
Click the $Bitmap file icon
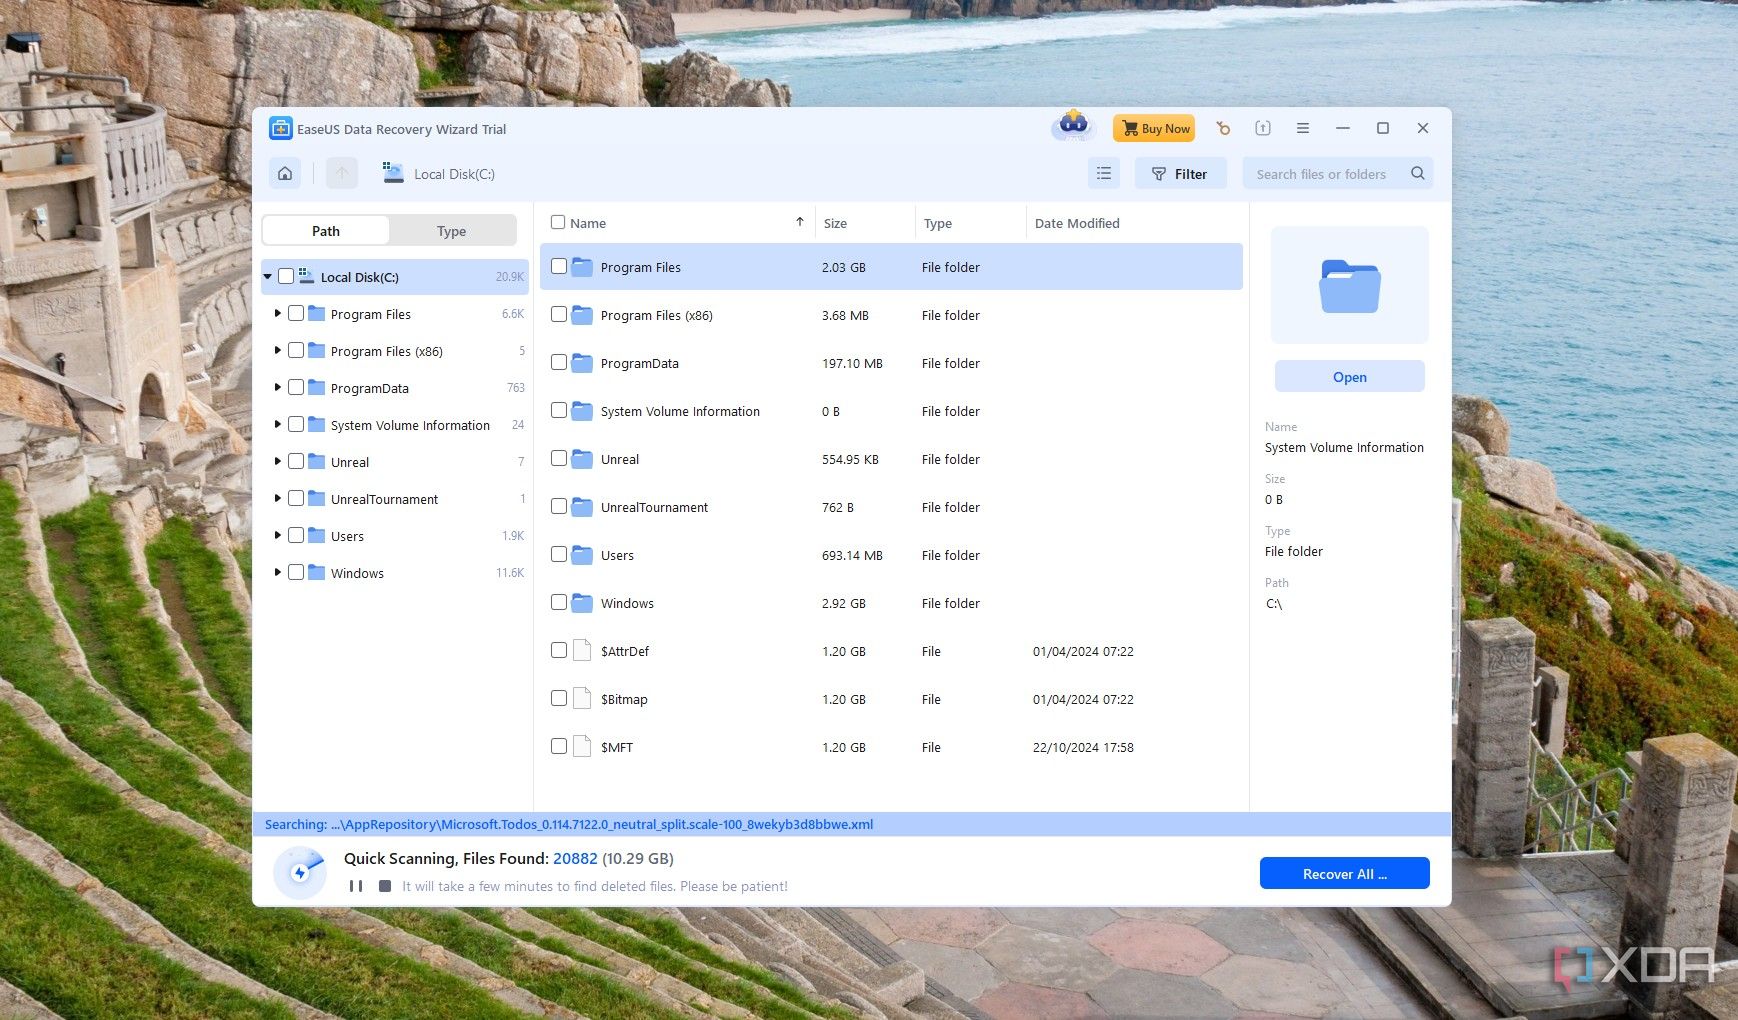coord(582,698)
